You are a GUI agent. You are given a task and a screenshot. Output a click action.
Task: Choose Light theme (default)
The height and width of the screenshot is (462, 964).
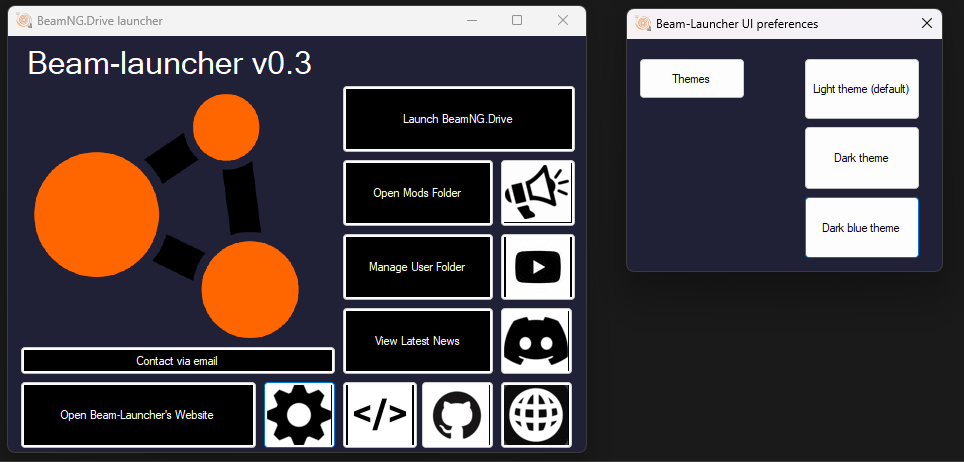pos(862,89)
